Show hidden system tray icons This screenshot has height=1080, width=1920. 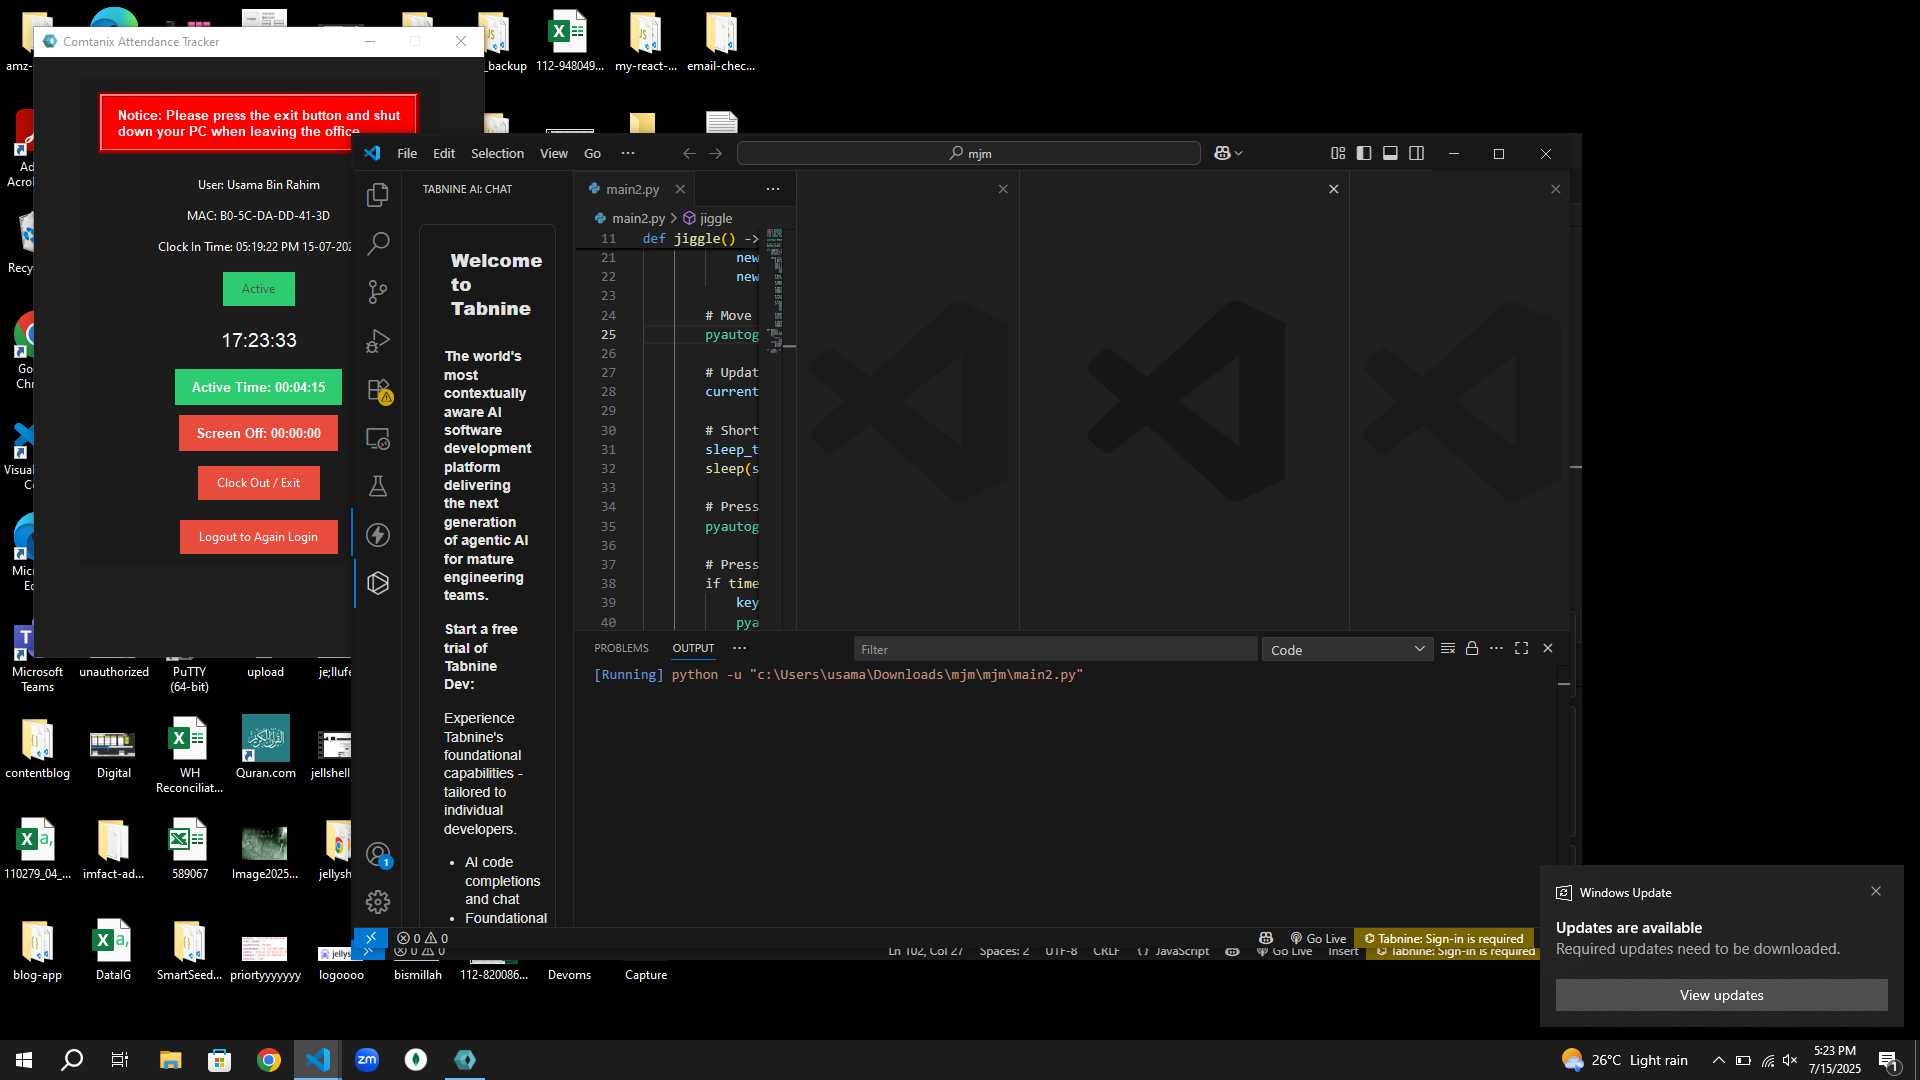pos(1718,1060)
